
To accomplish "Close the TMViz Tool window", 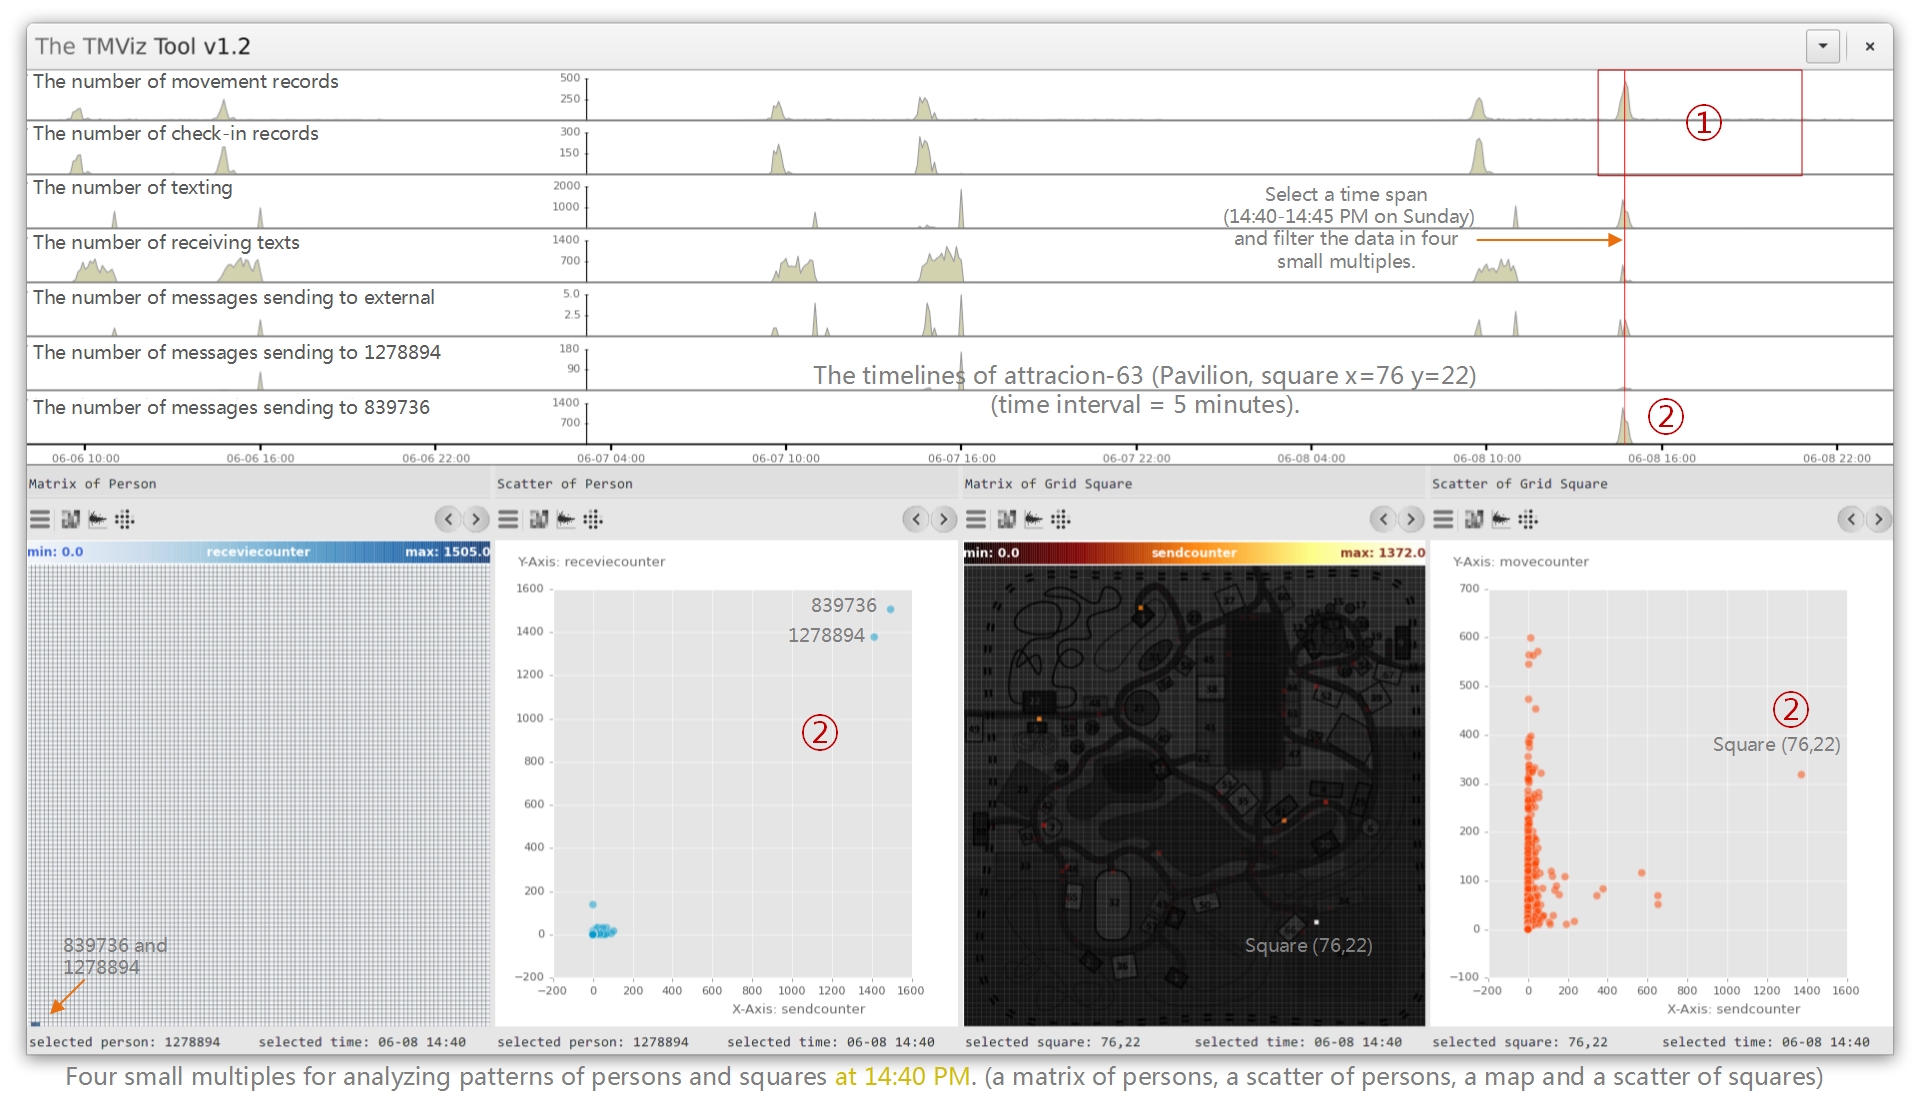I will coord(1870,46).
